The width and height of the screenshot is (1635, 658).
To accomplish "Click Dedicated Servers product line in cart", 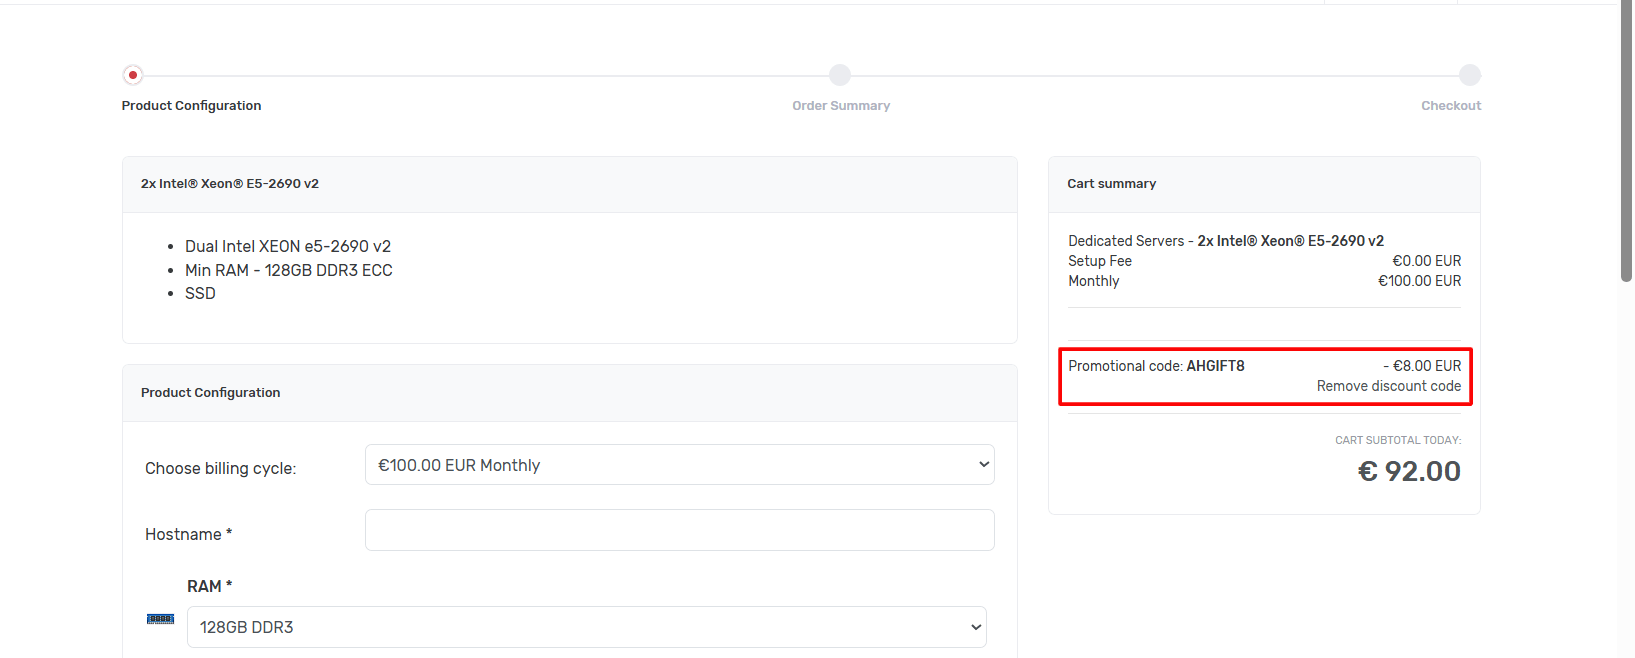I will click(x=1226, y=241).
